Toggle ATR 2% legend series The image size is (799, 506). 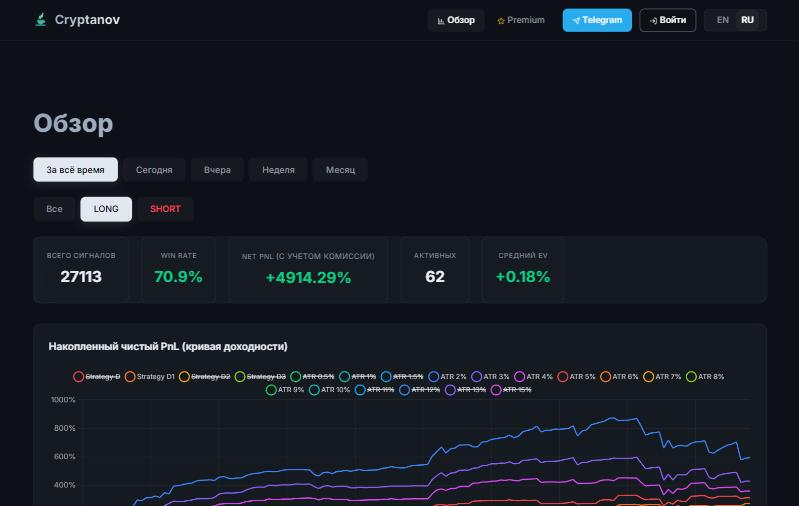(447, 377)
